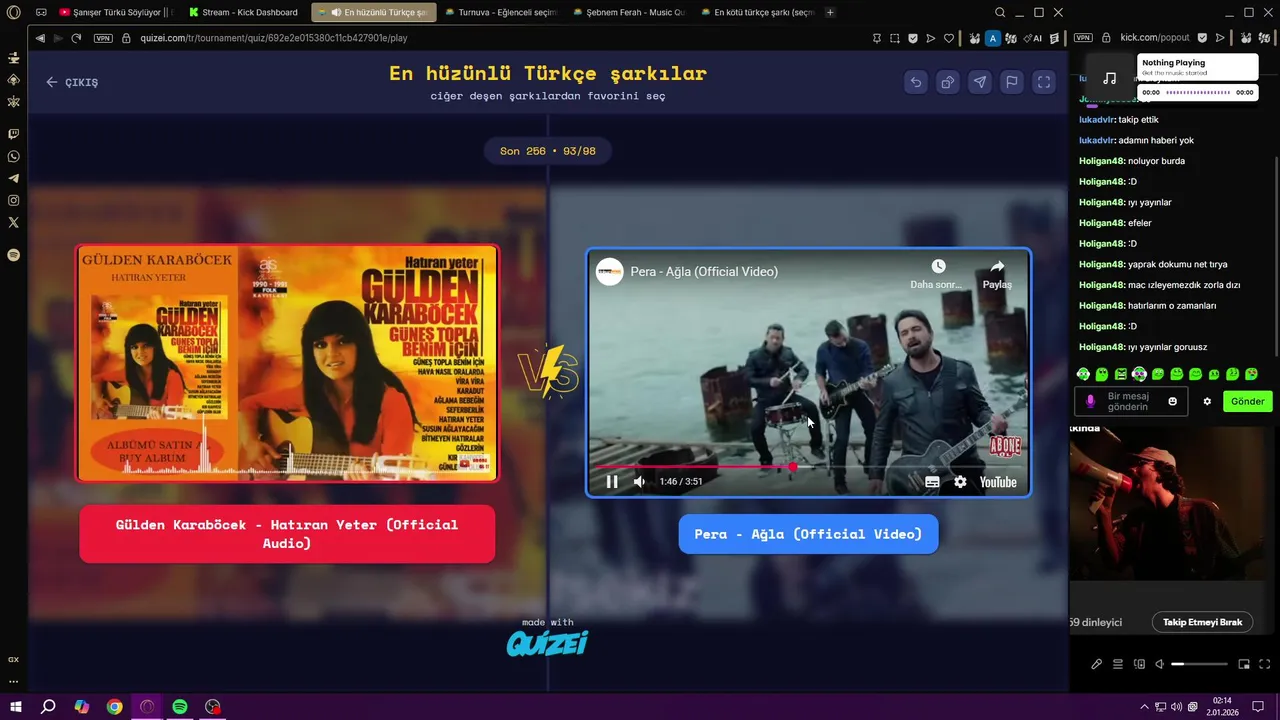
Task: Click the heart bookmark icon
Action: (x=949, y=38)
